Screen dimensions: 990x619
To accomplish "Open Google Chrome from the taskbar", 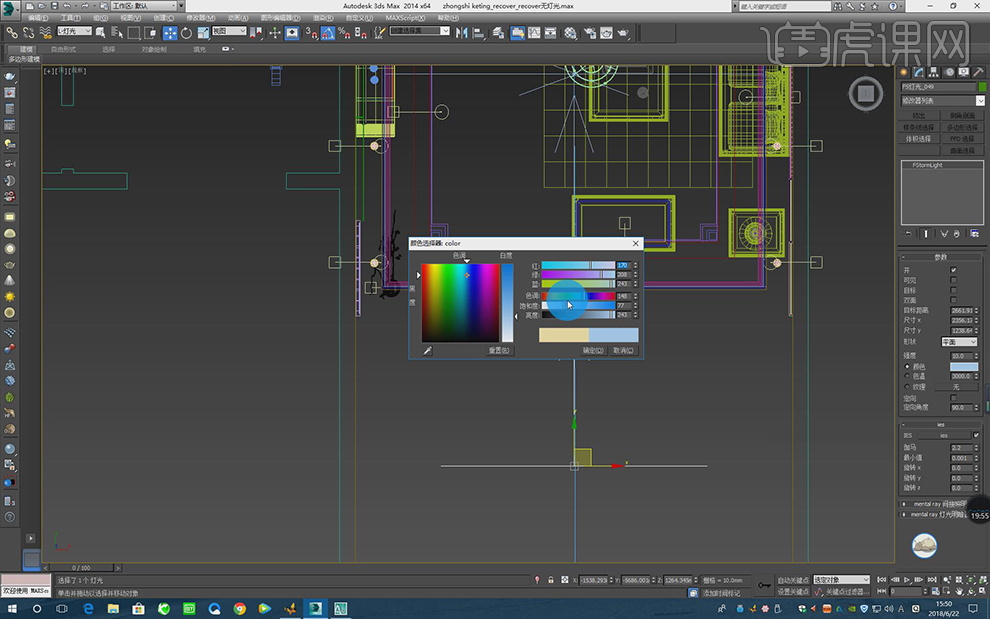I will tap(240, 608).
